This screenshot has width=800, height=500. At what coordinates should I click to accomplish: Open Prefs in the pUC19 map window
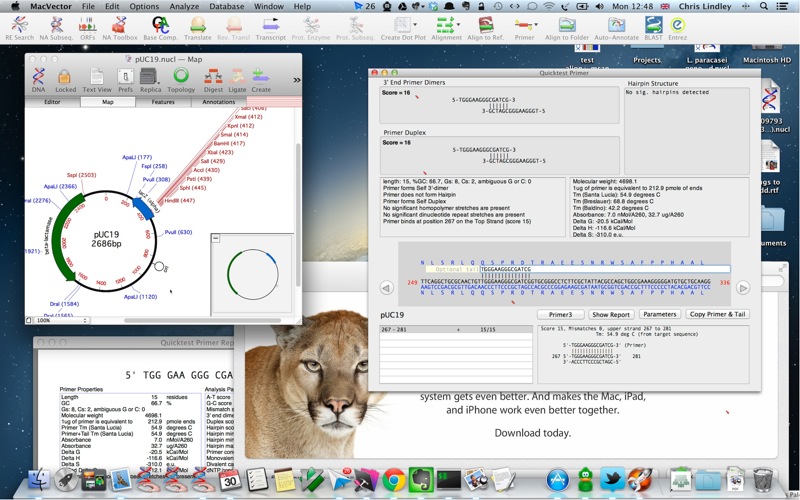pyautogui.click(x=125, y=80)
